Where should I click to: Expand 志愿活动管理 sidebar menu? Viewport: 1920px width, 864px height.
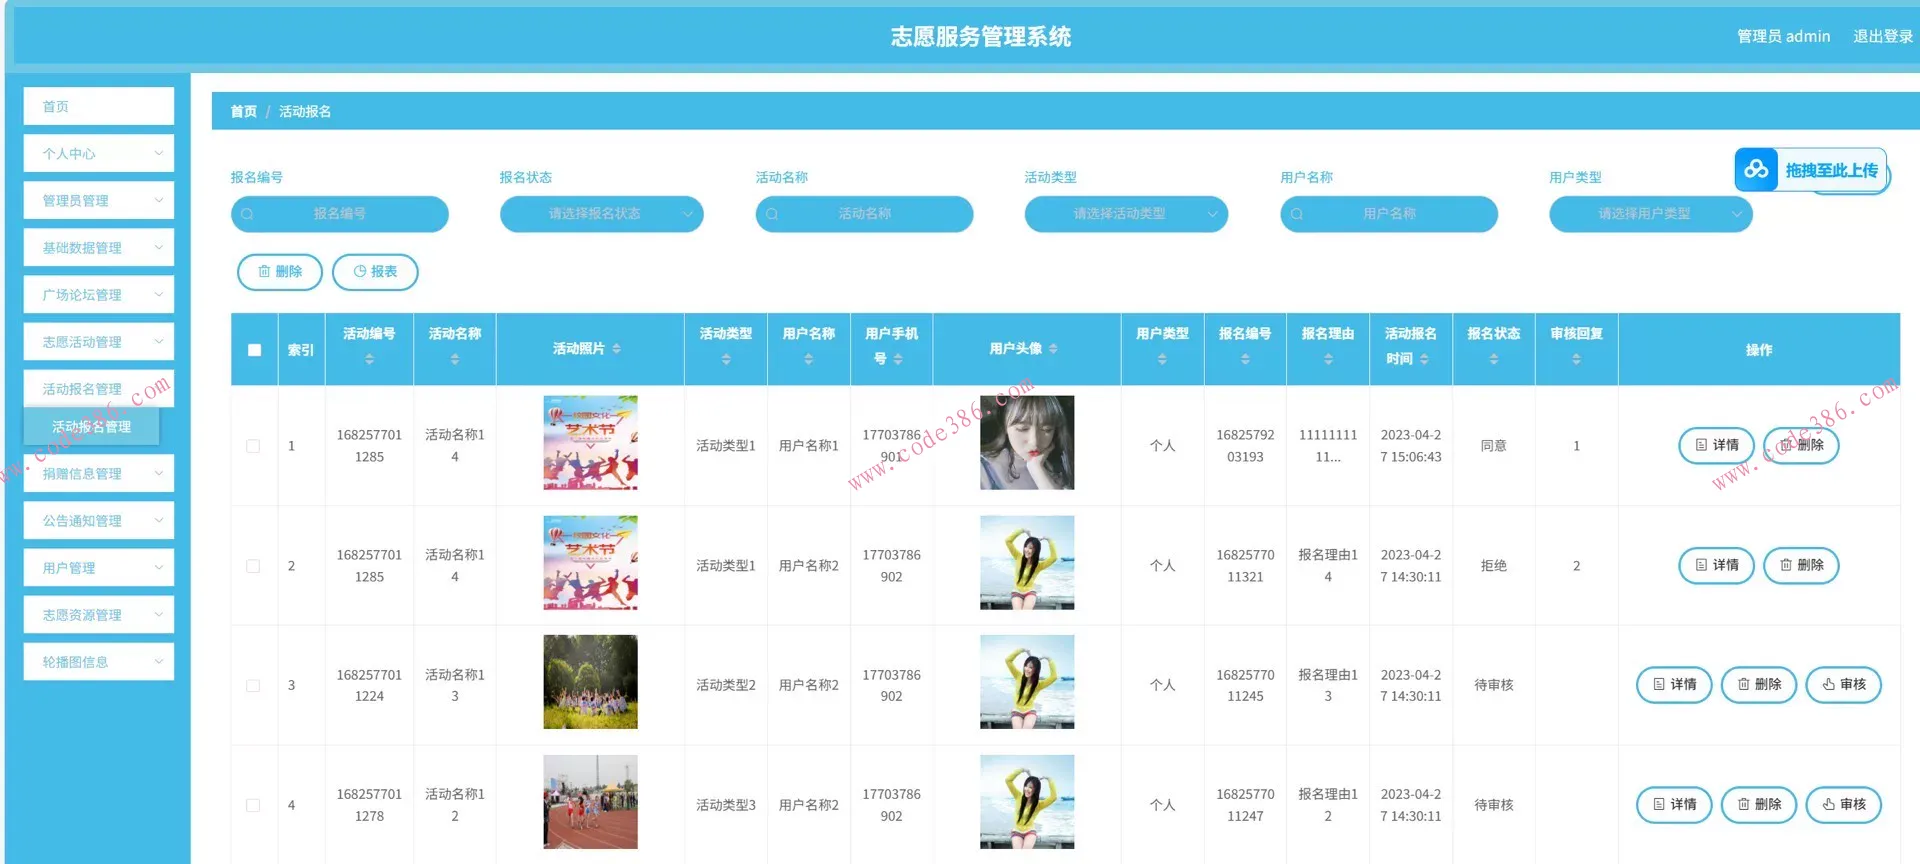[99, 341]
